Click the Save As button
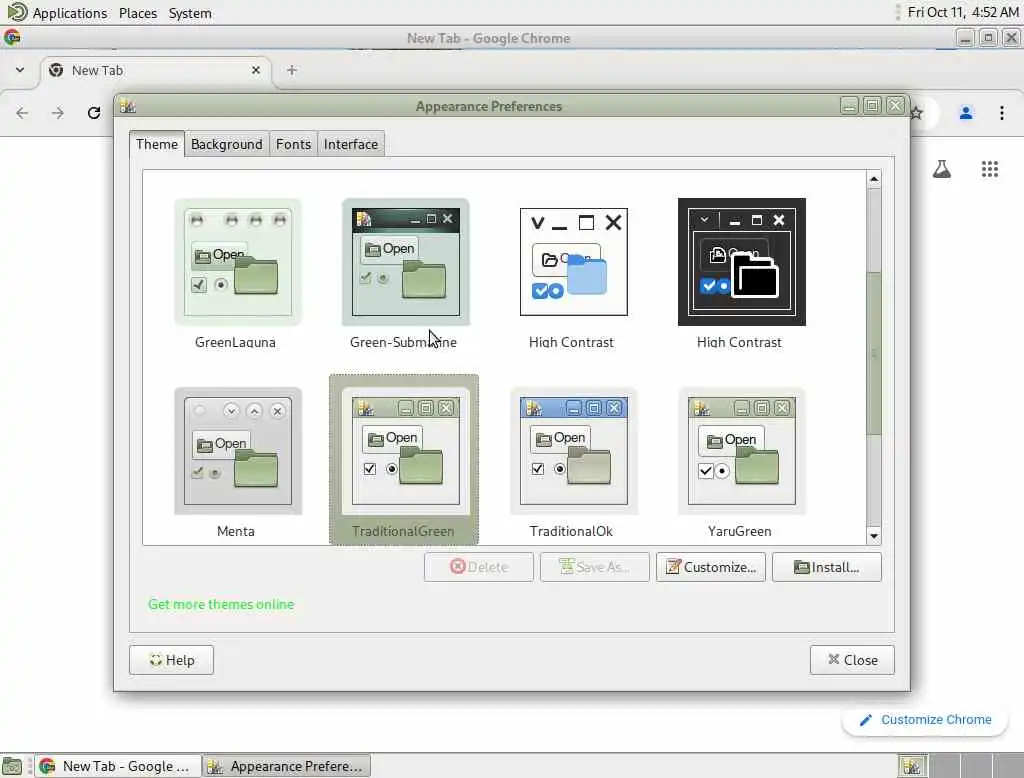This screenshot has width=1024, height=778. pyautogui.click(x=595, y=567)
